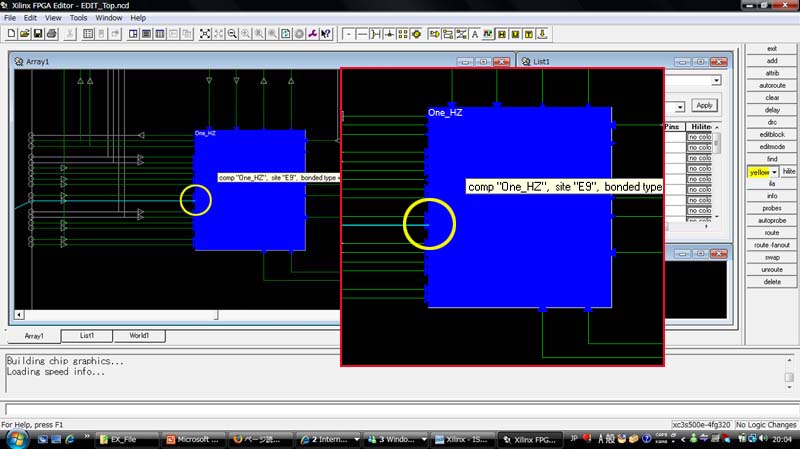This screenshot has width=800, height=449.
Task: Click the Open file toolbar icon
Action: tap(24, 34)
